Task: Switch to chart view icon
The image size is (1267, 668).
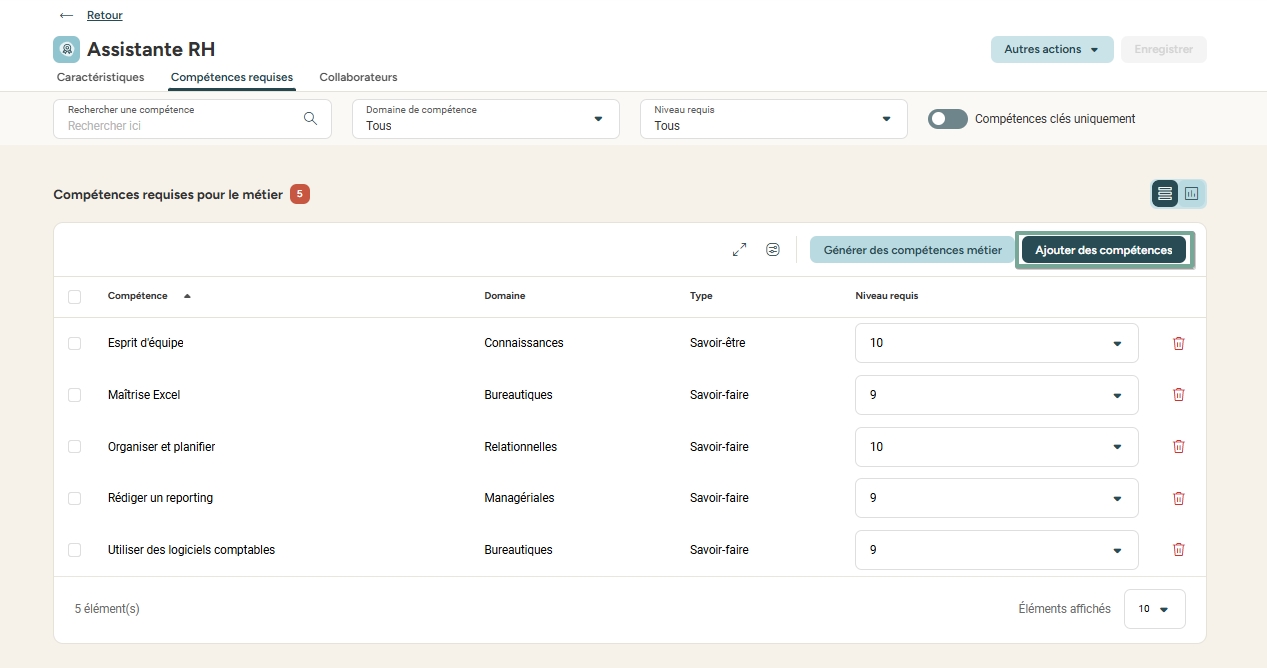Action: click(1192, 194)
